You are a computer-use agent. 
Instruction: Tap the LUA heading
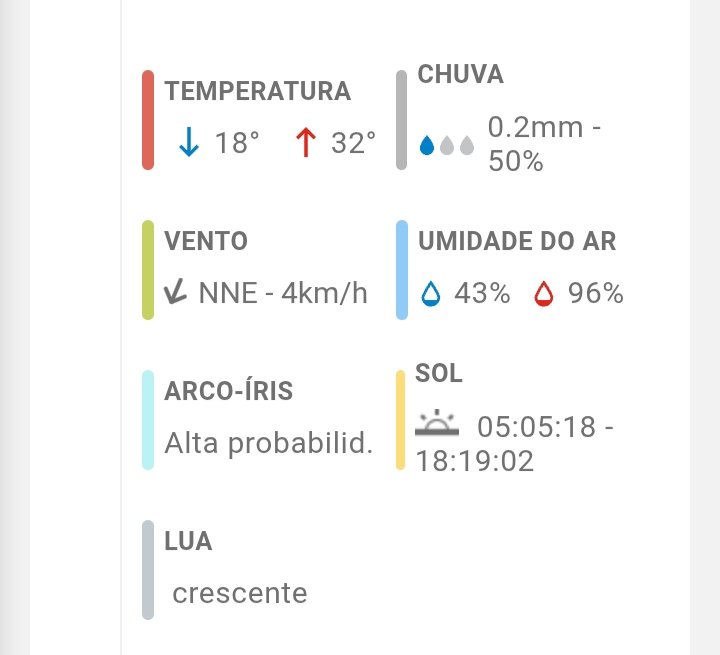188,542
